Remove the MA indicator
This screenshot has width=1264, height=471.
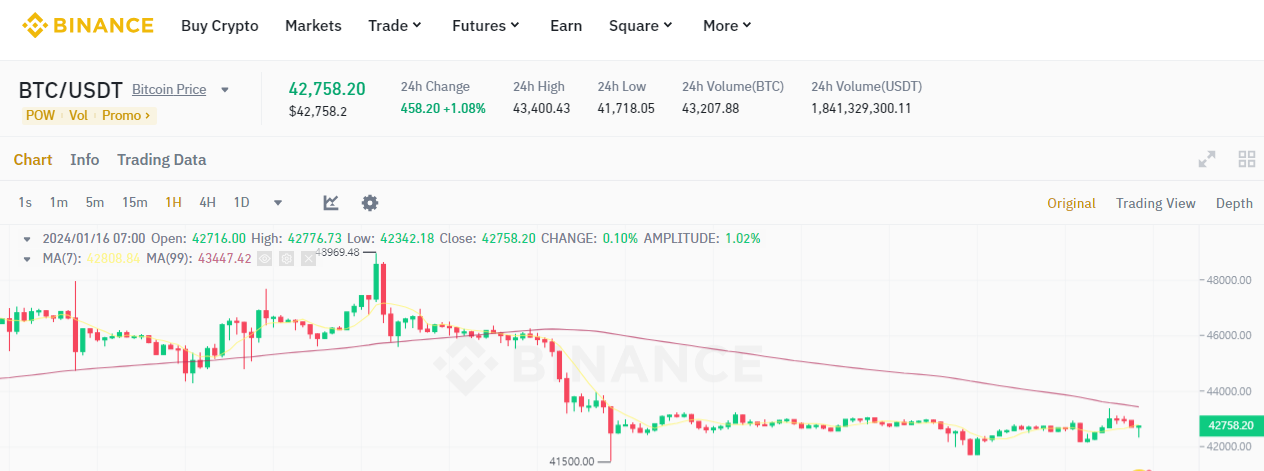tap(308, 258)
